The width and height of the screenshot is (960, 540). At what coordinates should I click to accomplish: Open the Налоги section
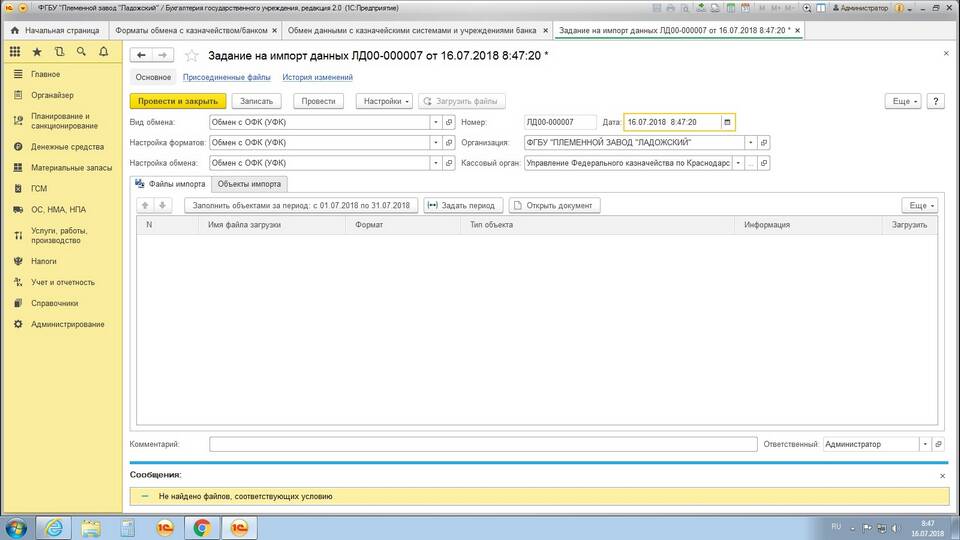coord(43,261)
